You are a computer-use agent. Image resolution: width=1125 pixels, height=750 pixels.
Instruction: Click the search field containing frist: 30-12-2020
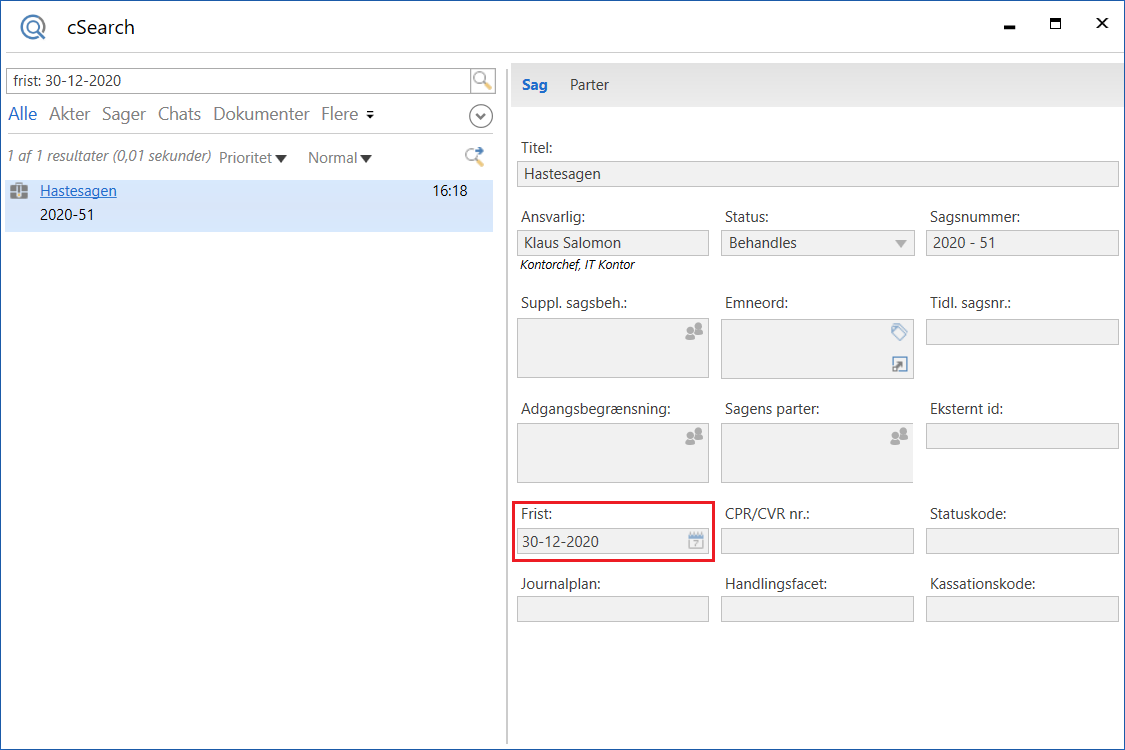[238, 81]
